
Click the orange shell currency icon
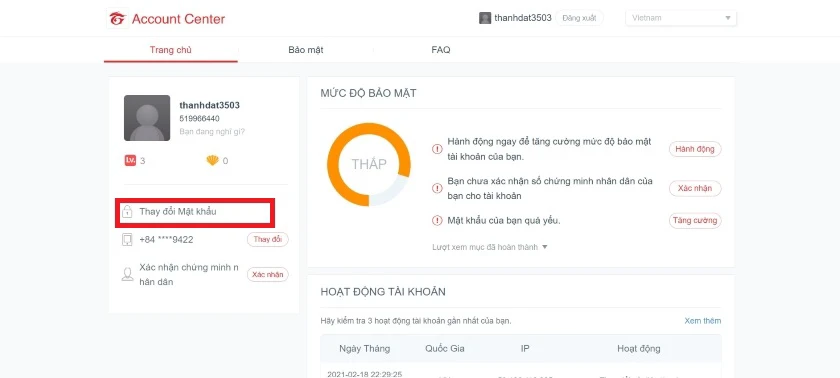click(213, 161)
